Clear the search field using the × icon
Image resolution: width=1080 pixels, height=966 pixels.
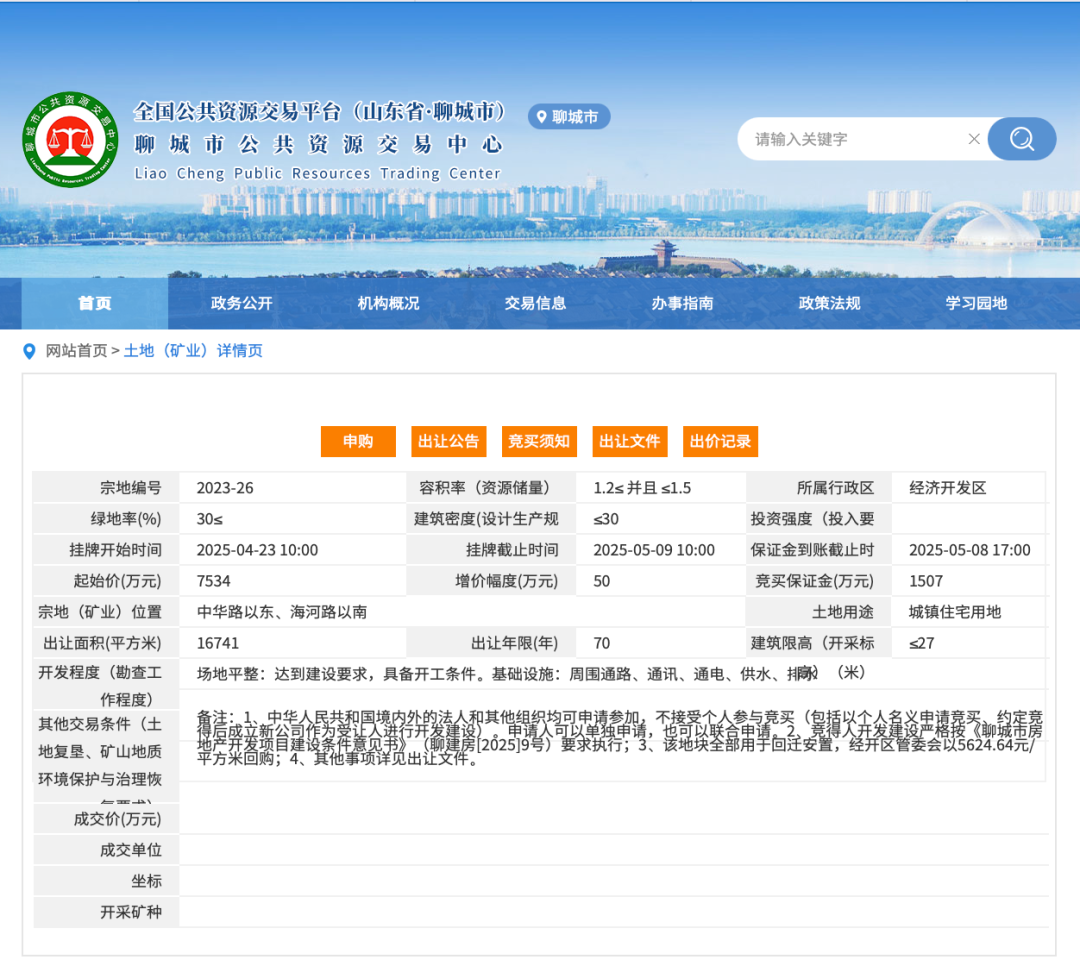974,139
